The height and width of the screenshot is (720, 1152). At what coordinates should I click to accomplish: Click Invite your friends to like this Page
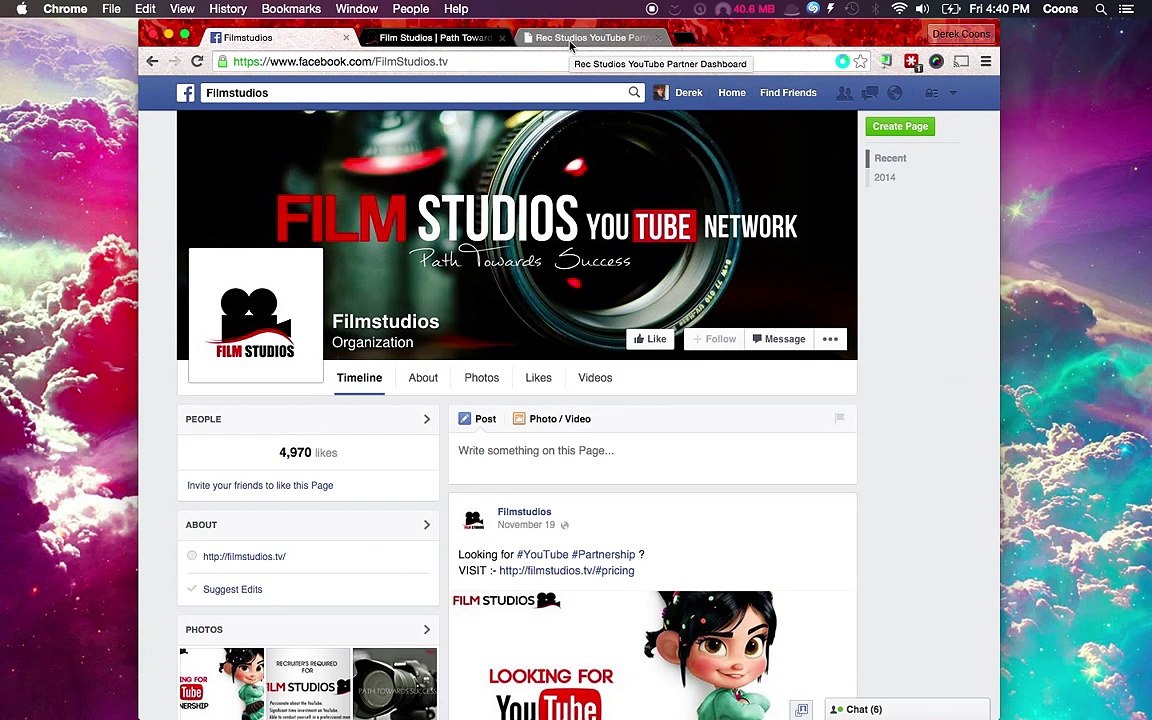pos(260,485)
